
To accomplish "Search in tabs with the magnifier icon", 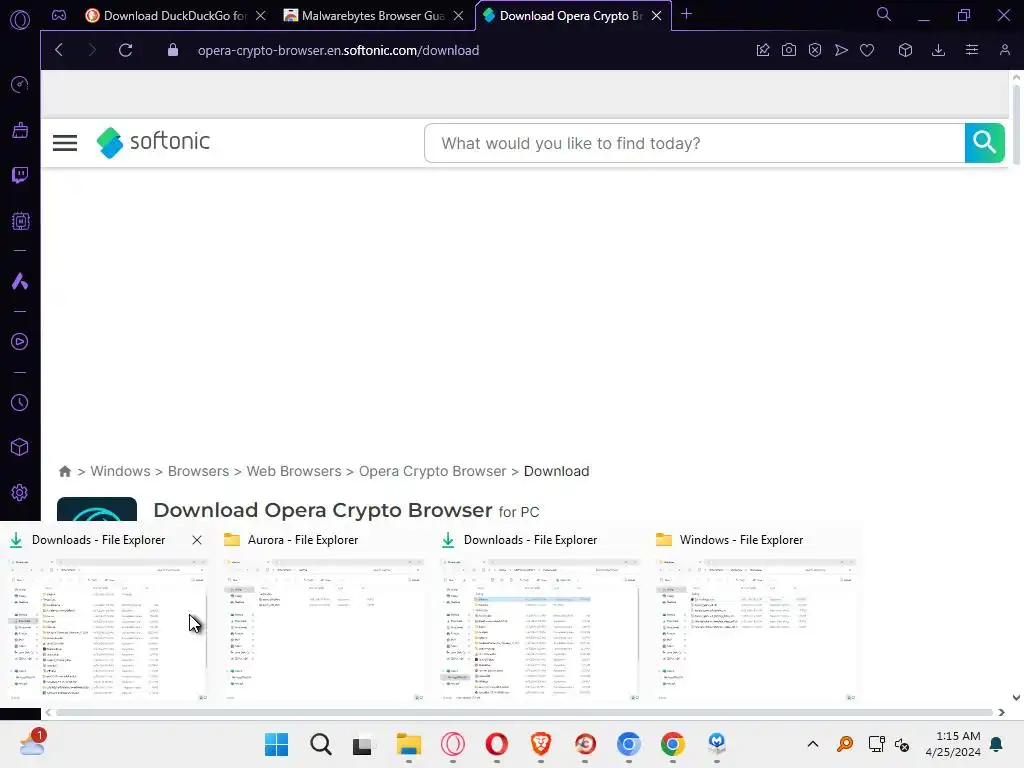I will 884,14.
